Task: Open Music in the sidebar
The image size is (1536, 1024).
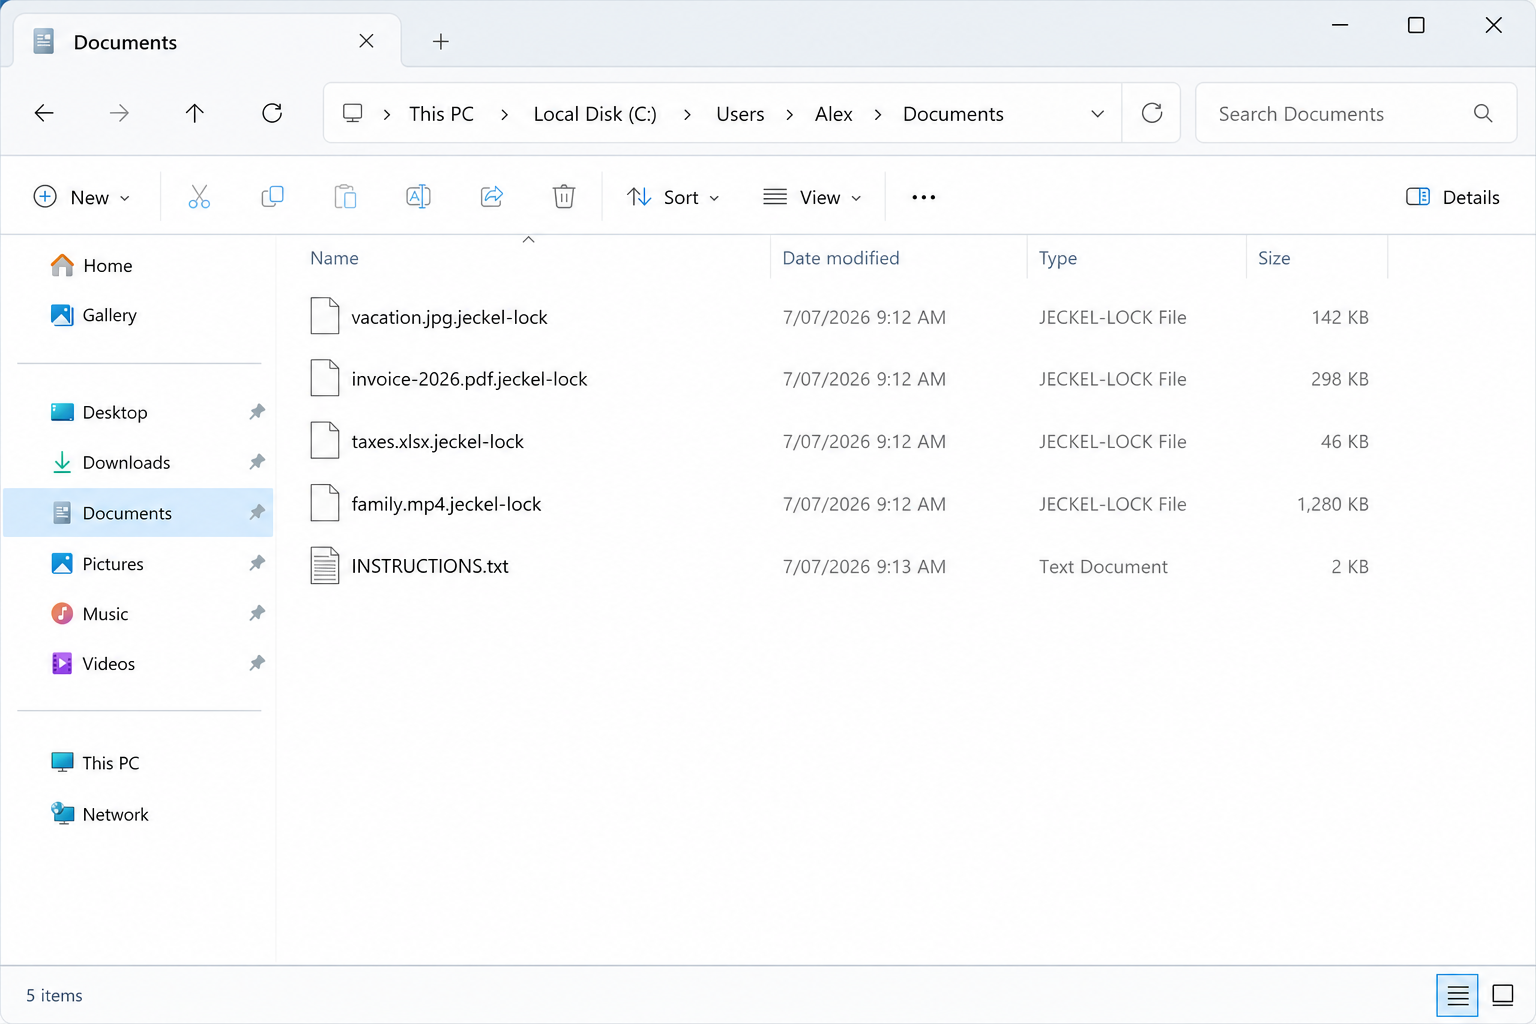Action: 89,613
